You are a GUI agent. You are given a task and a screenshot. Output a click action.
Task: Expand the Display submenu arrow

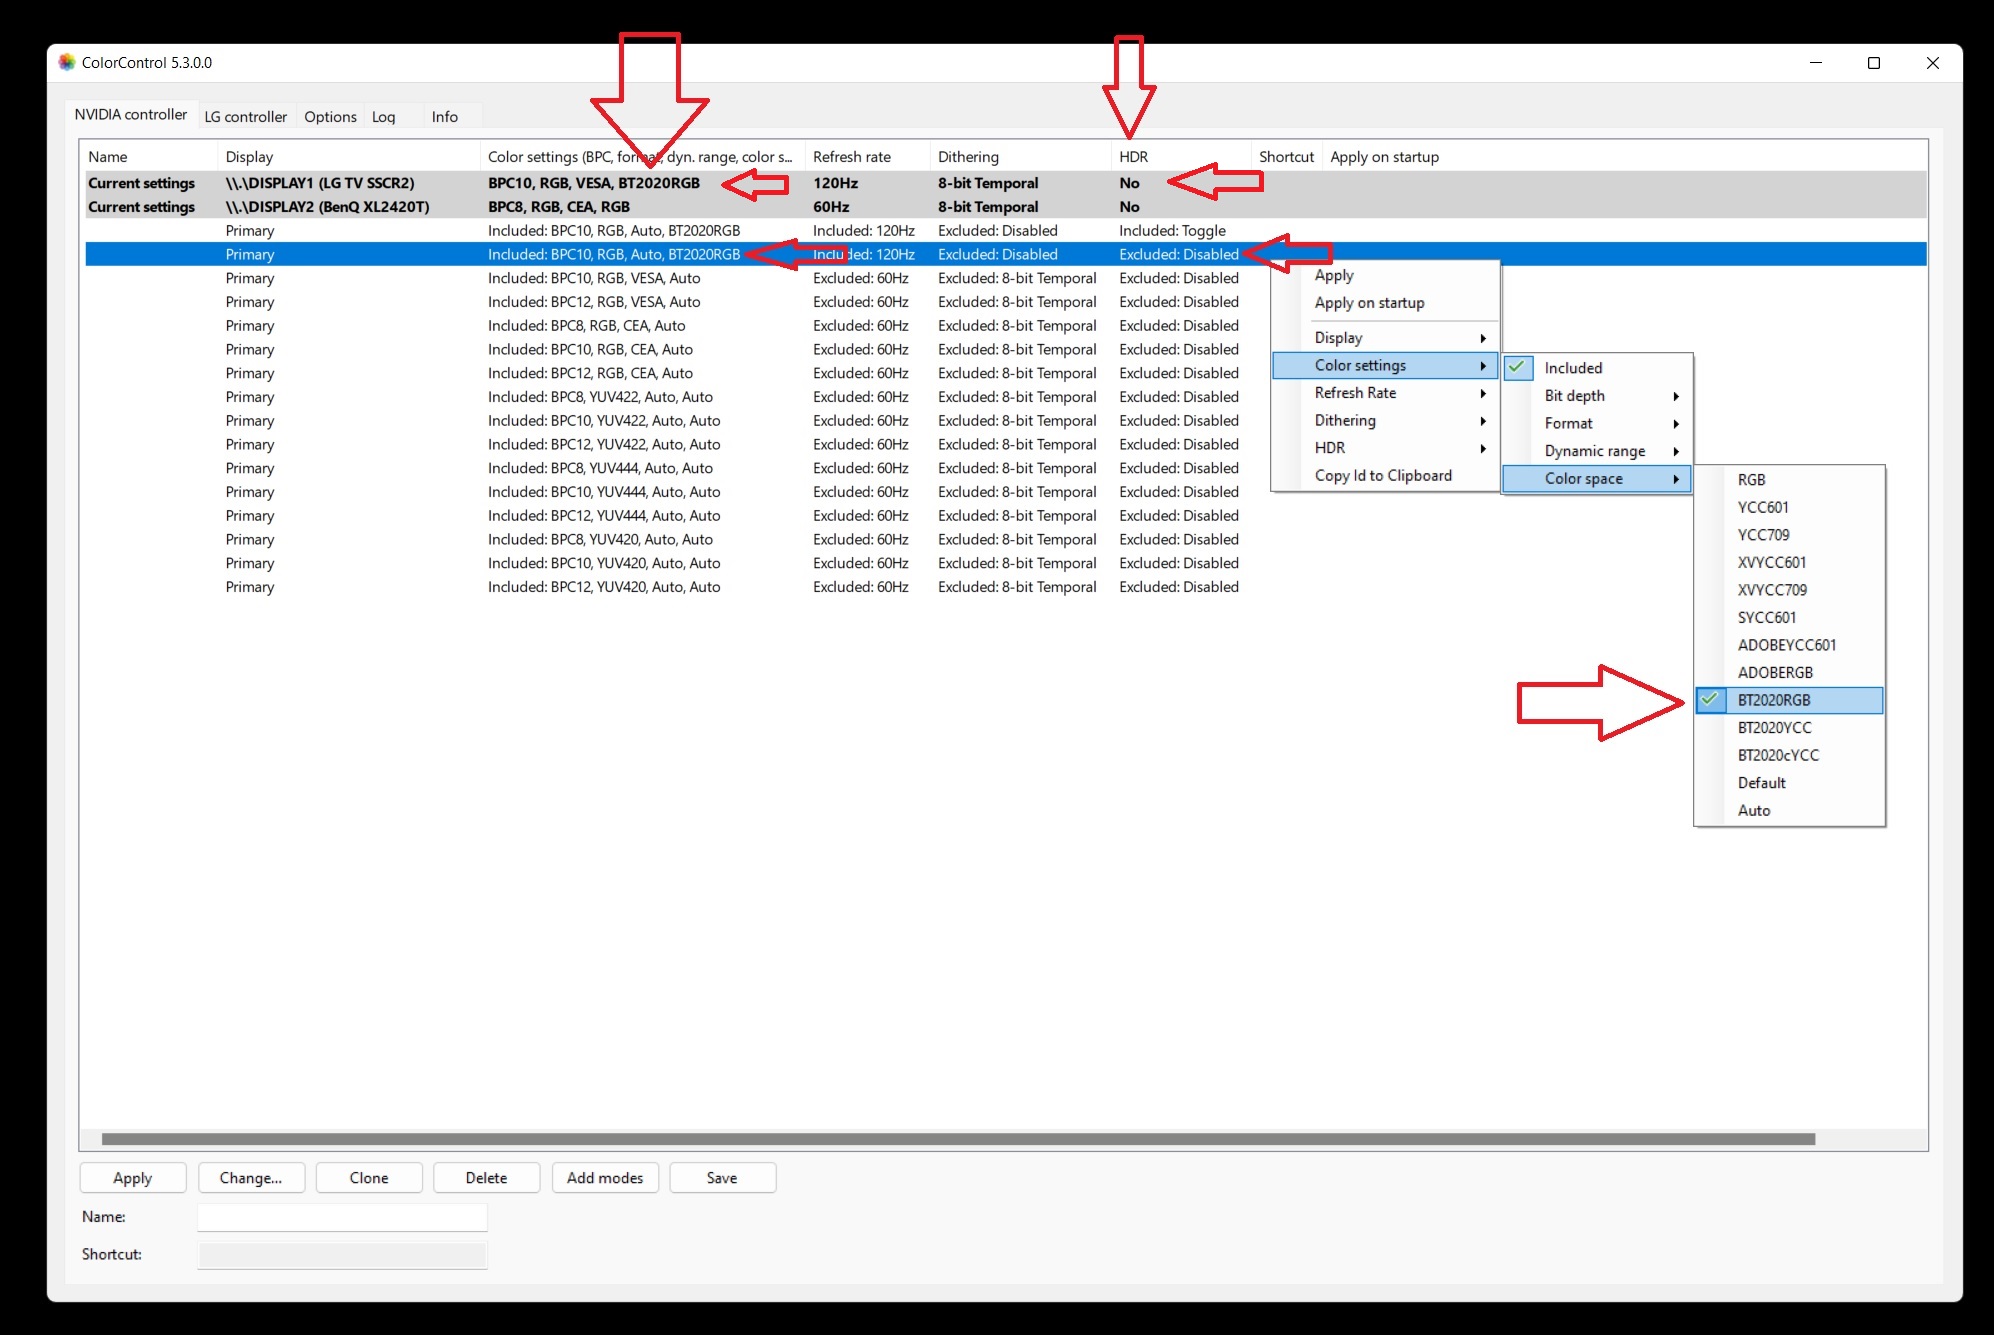1482,338
